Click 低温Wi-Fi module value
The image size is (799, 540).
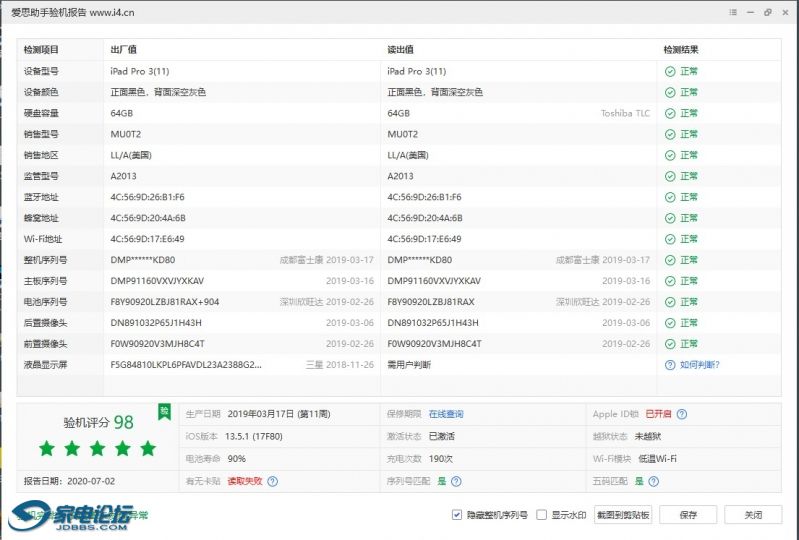657,459
